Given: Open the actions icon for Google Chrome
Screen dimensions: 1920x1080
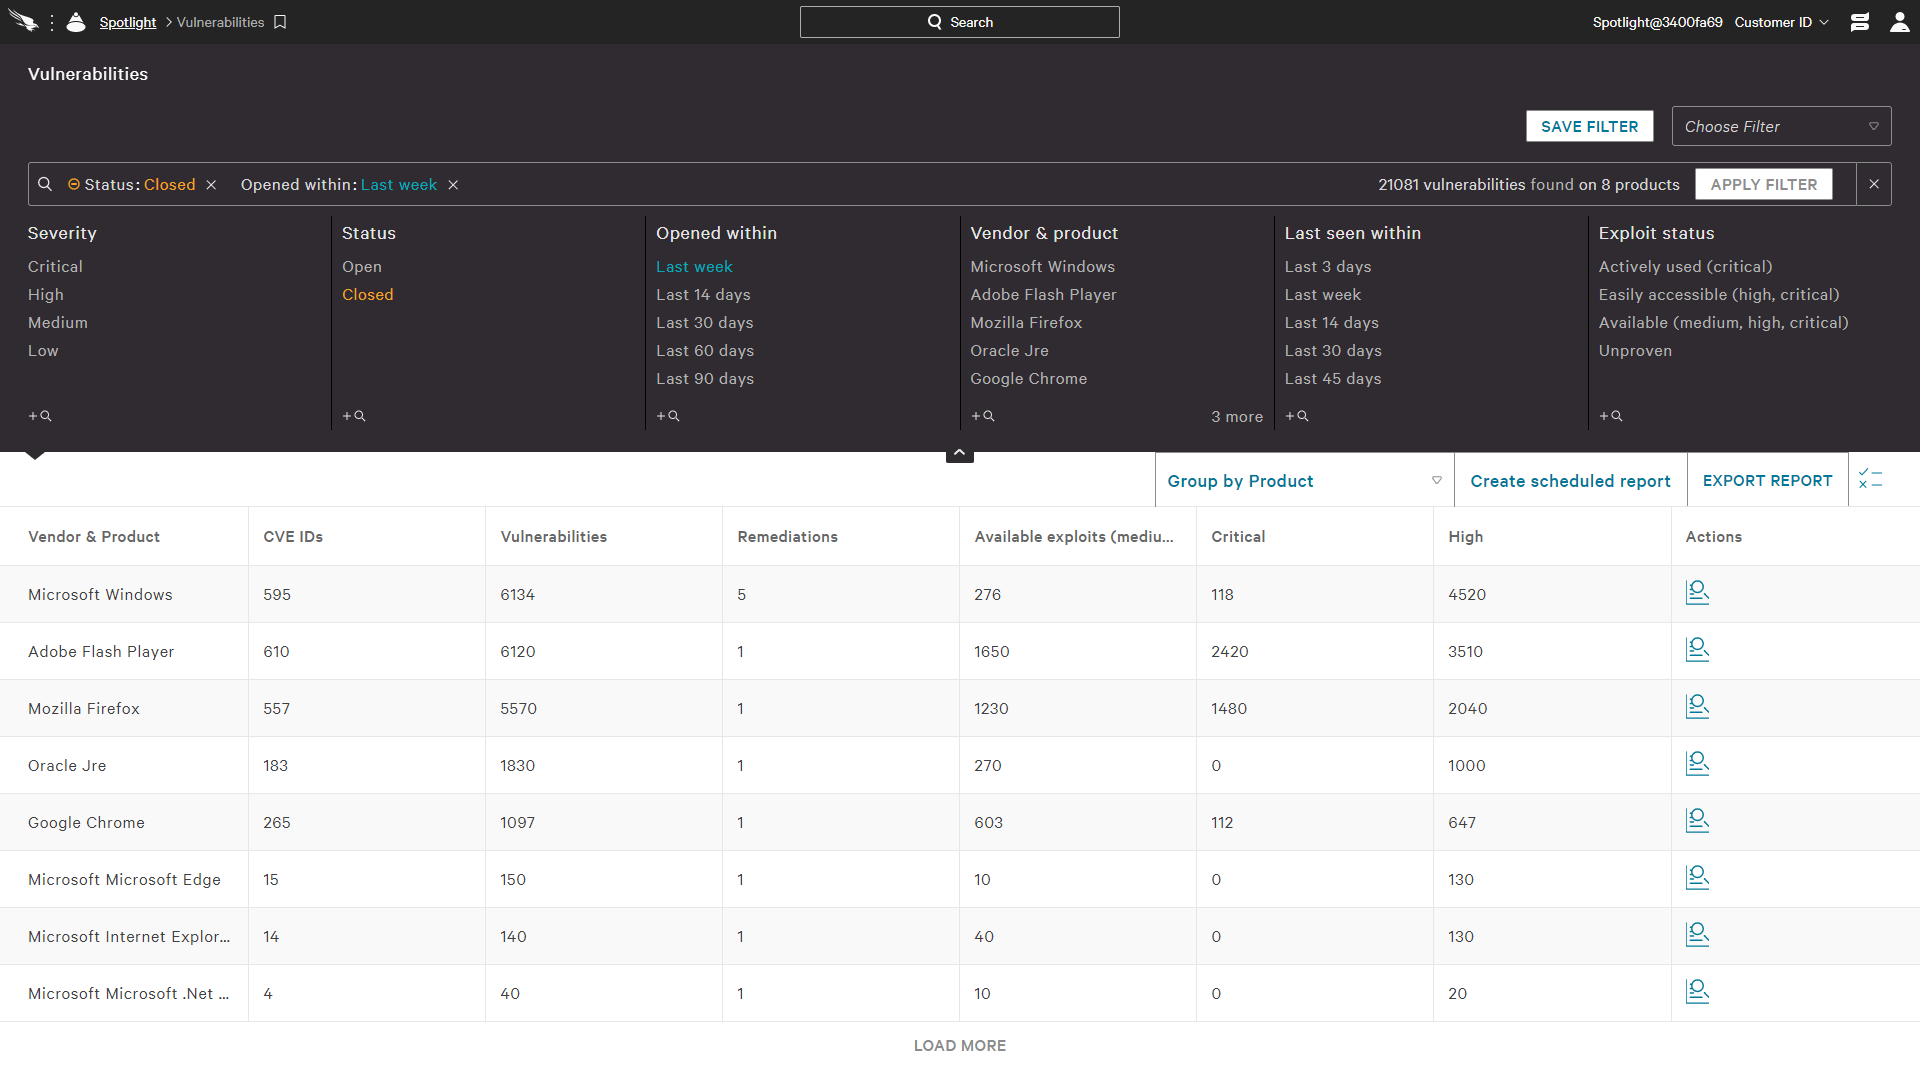Looking at the screenshot, I should (x=1697, y=821).
